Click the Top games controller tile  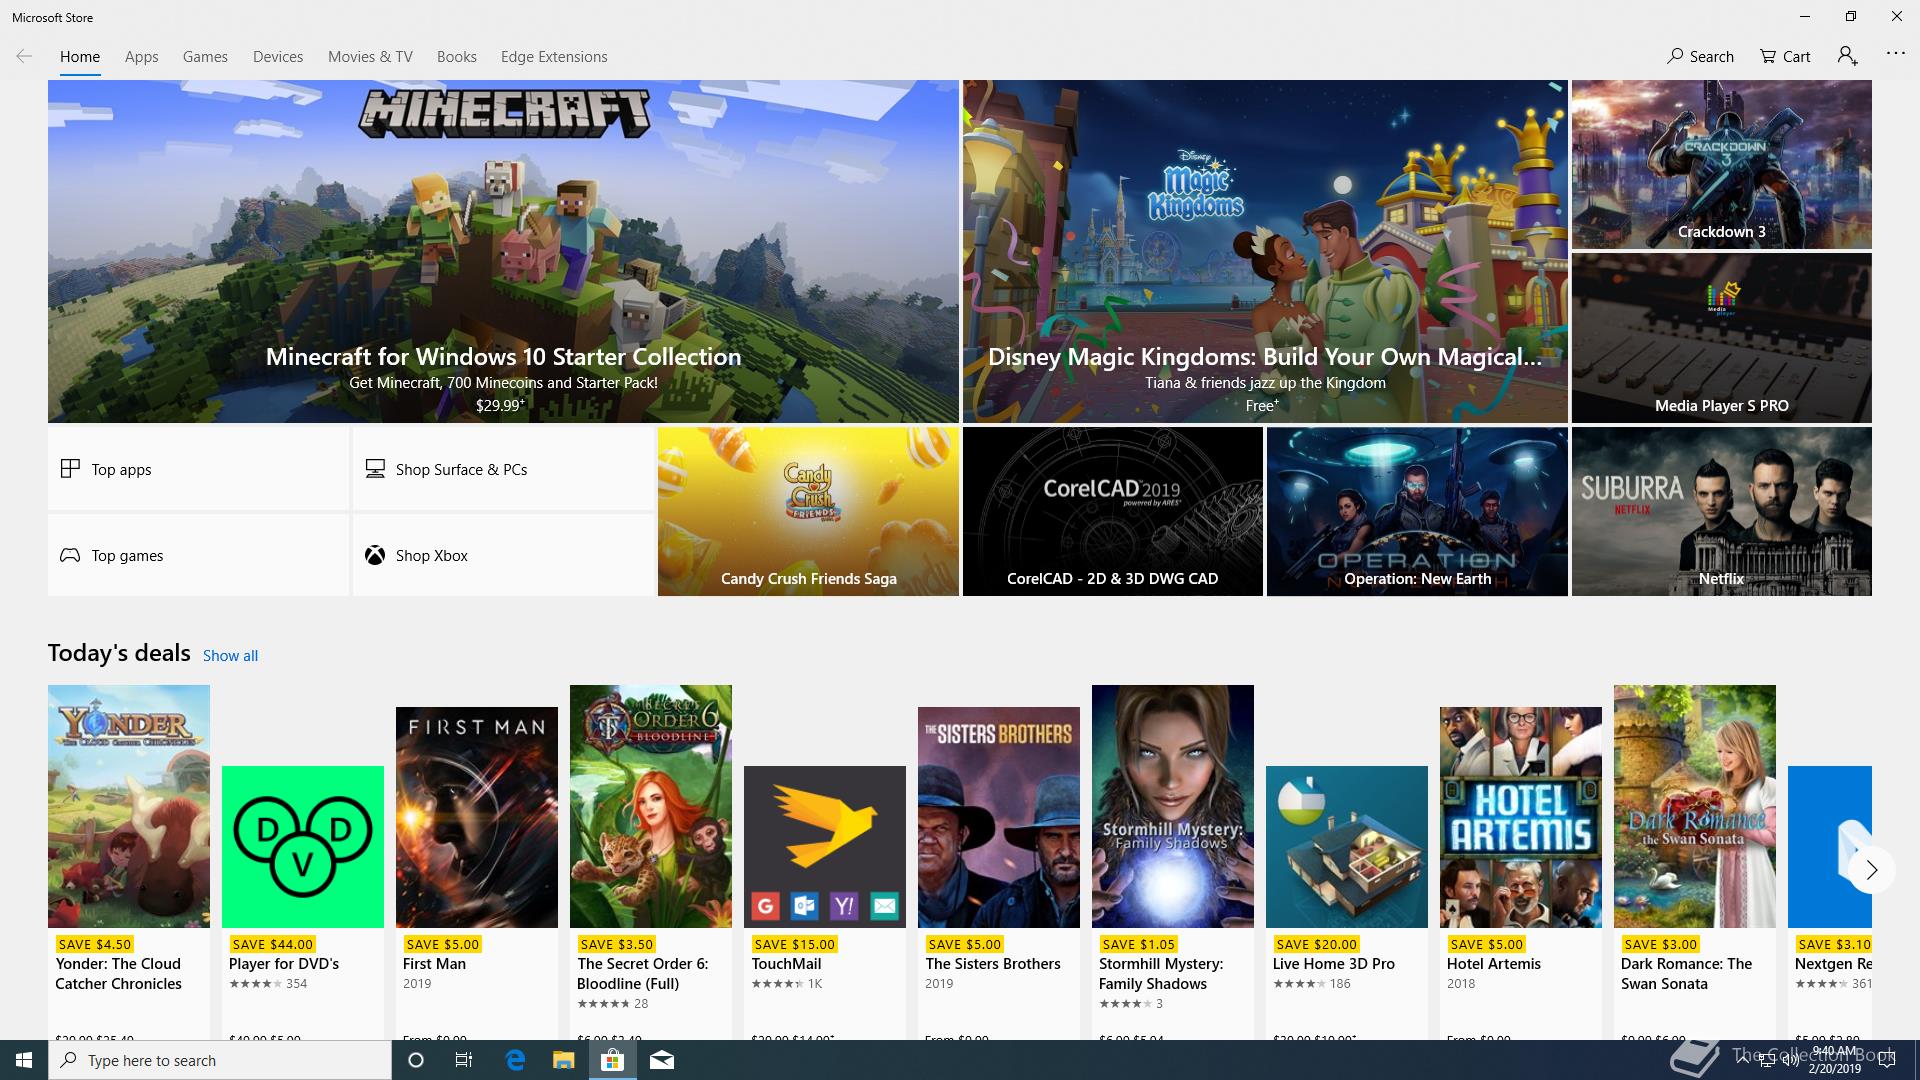coord(198,555)
